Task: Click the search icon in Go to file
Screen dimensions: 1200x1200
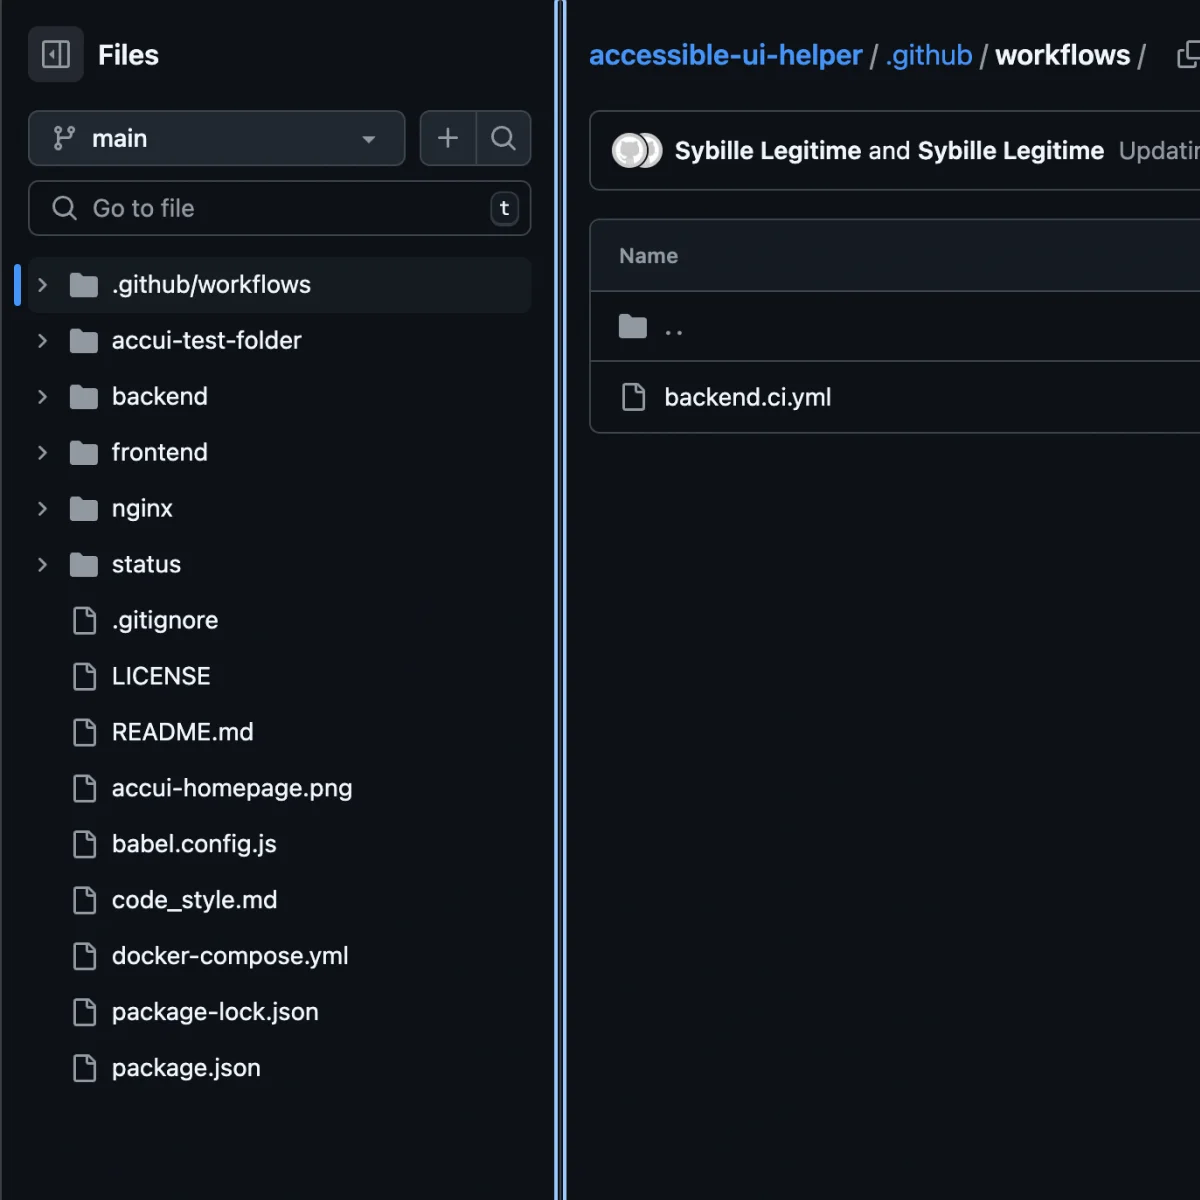Action: click(x=64, y=208)
